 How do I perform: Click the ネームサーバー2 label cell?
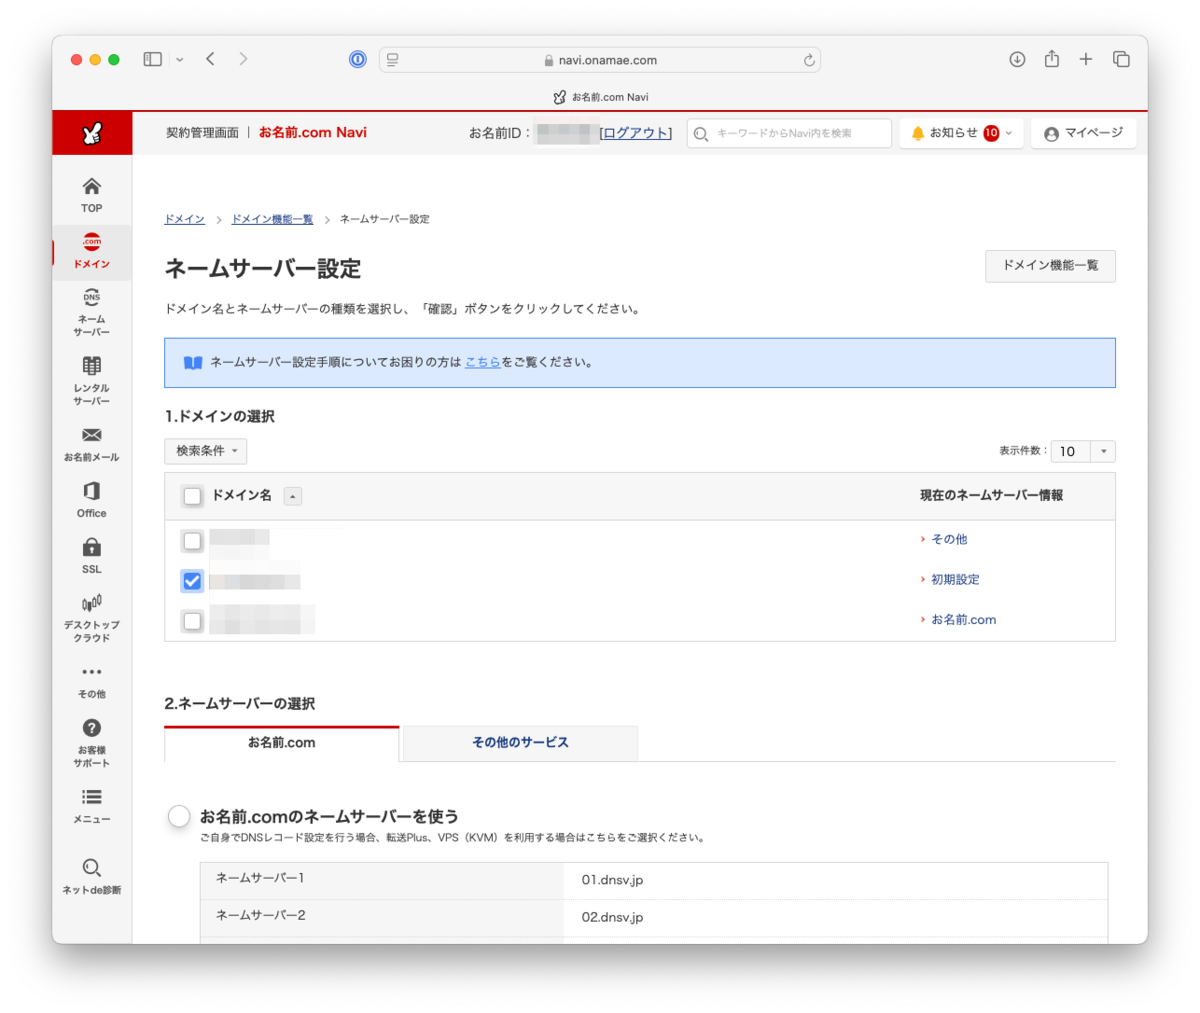(x=382, y=917)
